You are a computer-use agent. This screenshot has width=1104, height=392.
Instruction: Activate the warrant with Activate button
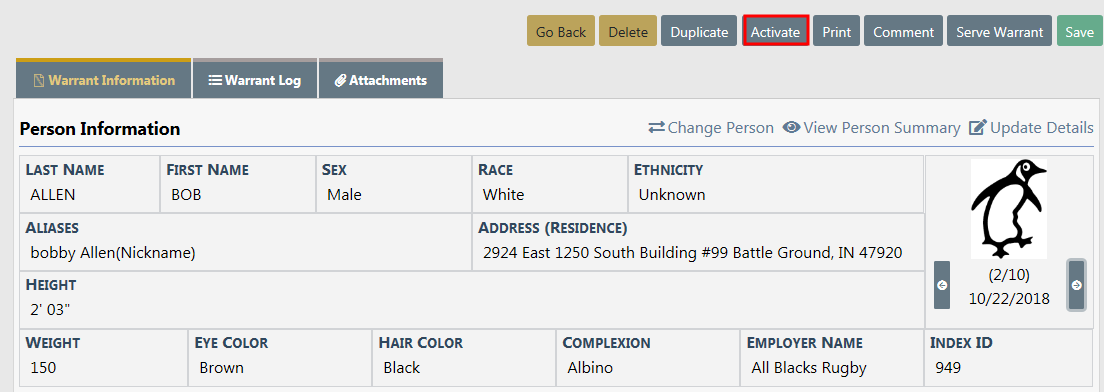[x=775, y=31]
